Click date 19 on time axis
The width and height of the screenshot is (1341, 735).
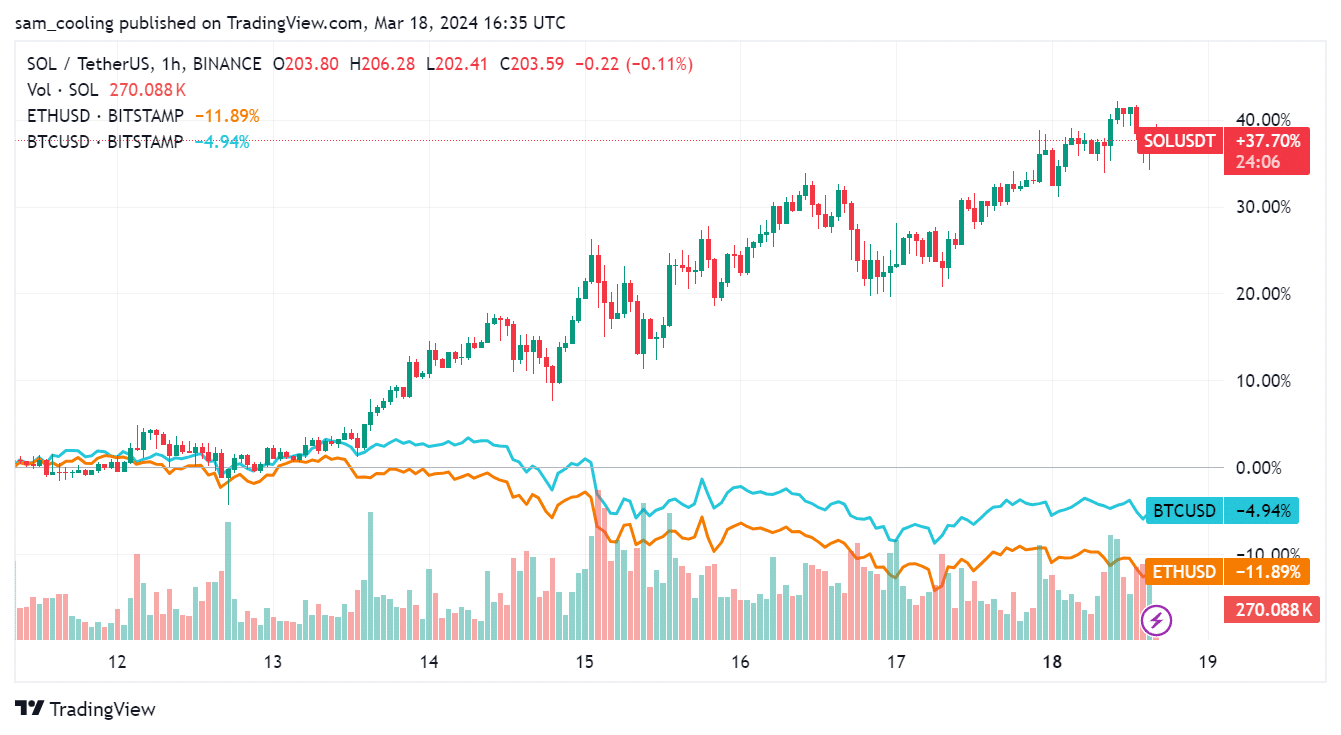click(1207, 662)
